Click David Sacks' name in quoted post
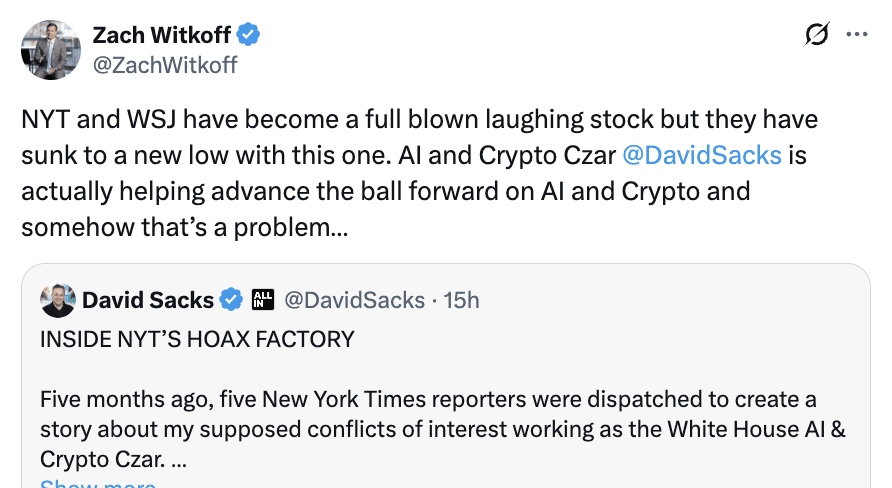The height and width of the screenshot is (488, 892). click(148, 300)
